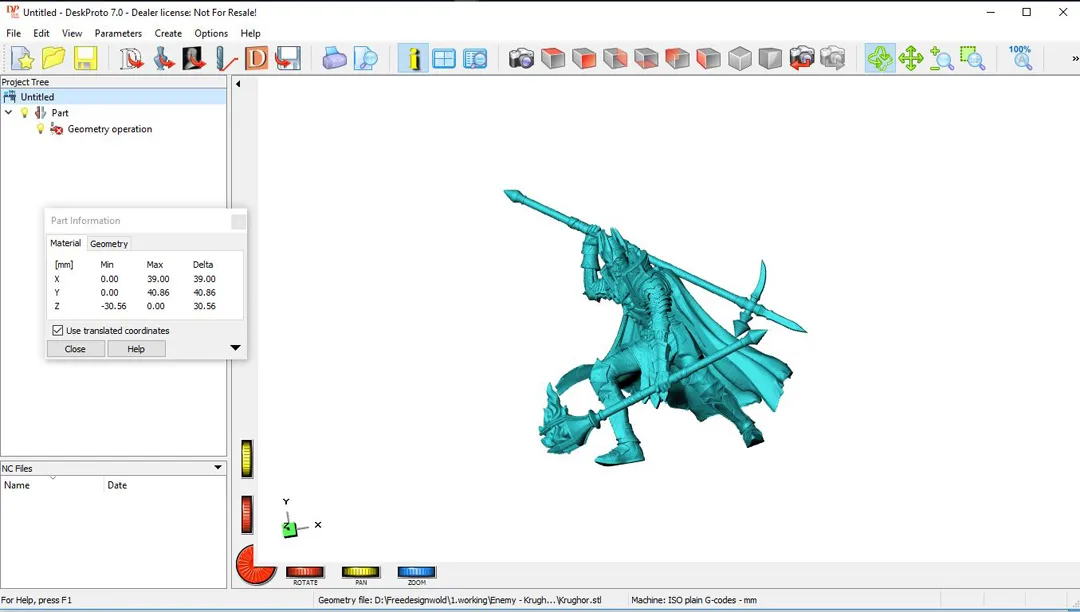Open the Create menu
The height and width of the screenshot is (612, 1080).
[x=168, y=33]
